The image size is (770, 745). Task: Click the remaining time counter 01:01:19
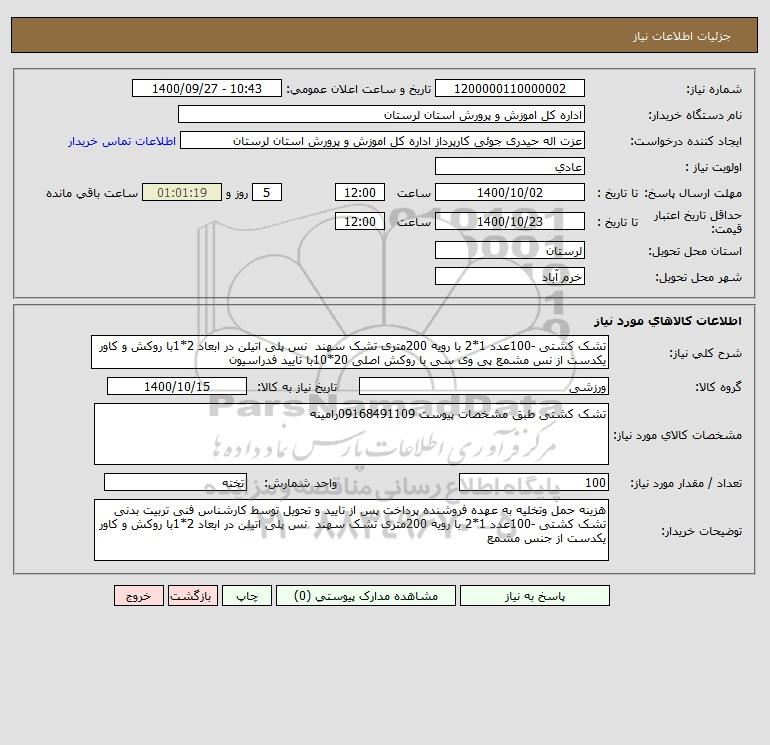tap(182, 193)
